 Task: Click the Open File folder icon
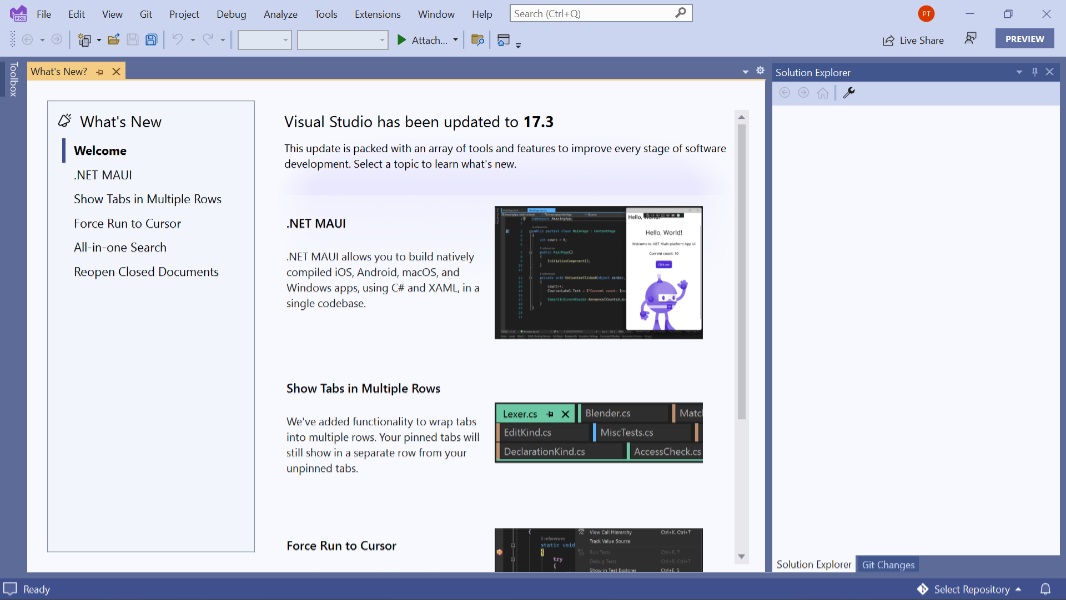[x=114, y=40]
